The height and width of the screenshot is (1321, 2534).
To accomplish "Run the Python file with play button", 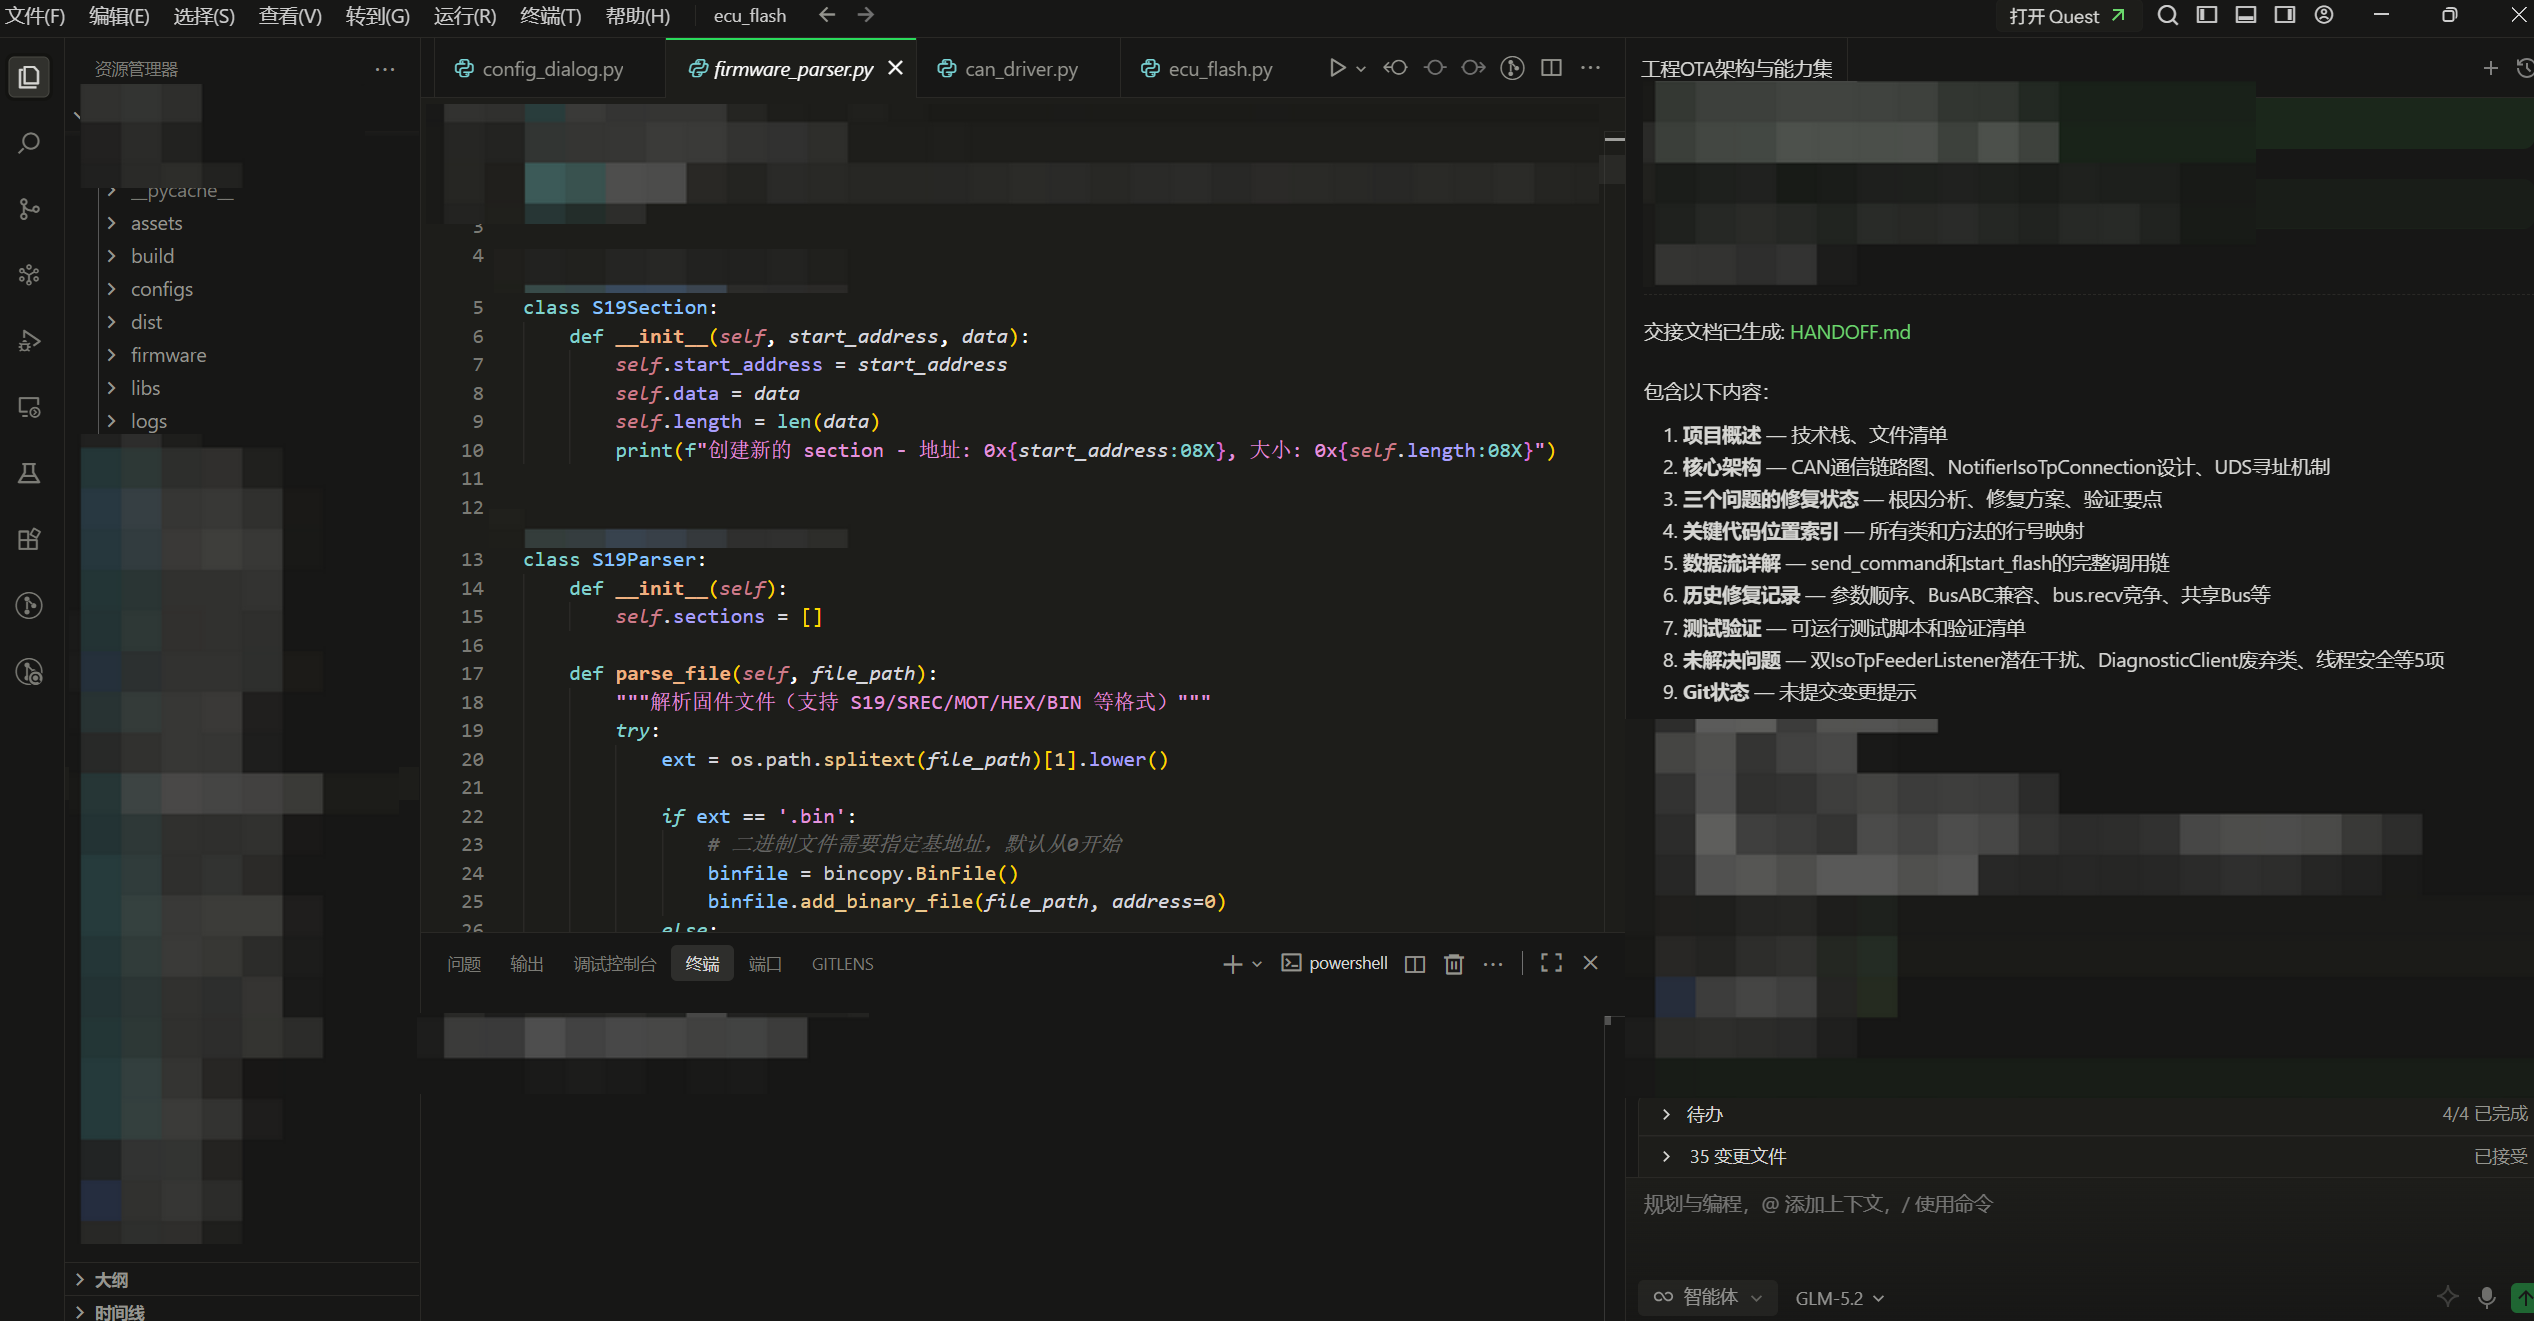I will [1337, 68].
